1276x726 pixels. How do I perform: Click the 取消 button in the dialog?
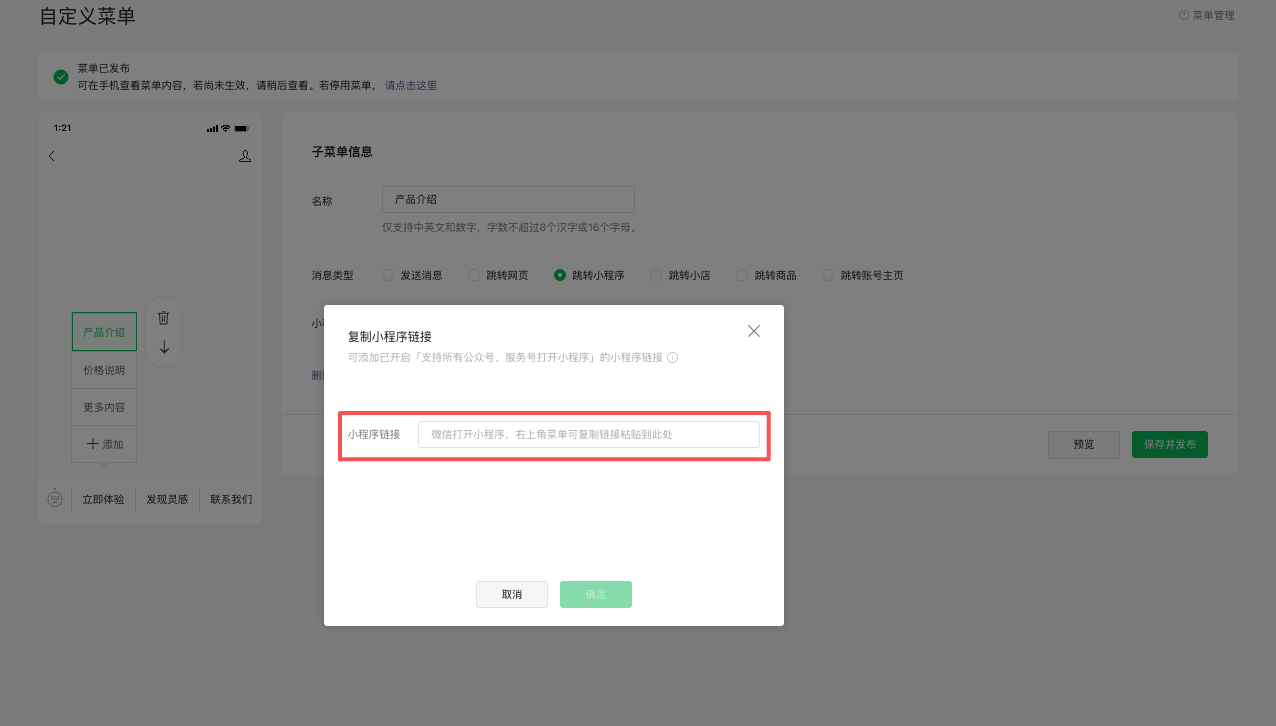pos(512,594)
